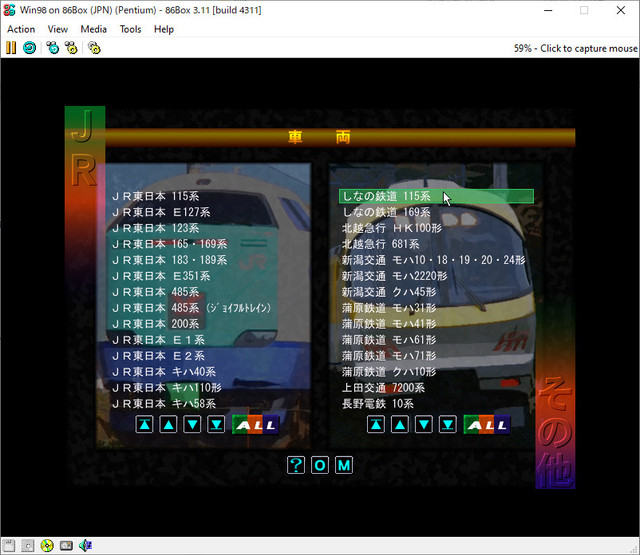Screen dimensions: 640x555
Task: Select ＪＲ東日本 キハ110形
Action: point(167,388)
